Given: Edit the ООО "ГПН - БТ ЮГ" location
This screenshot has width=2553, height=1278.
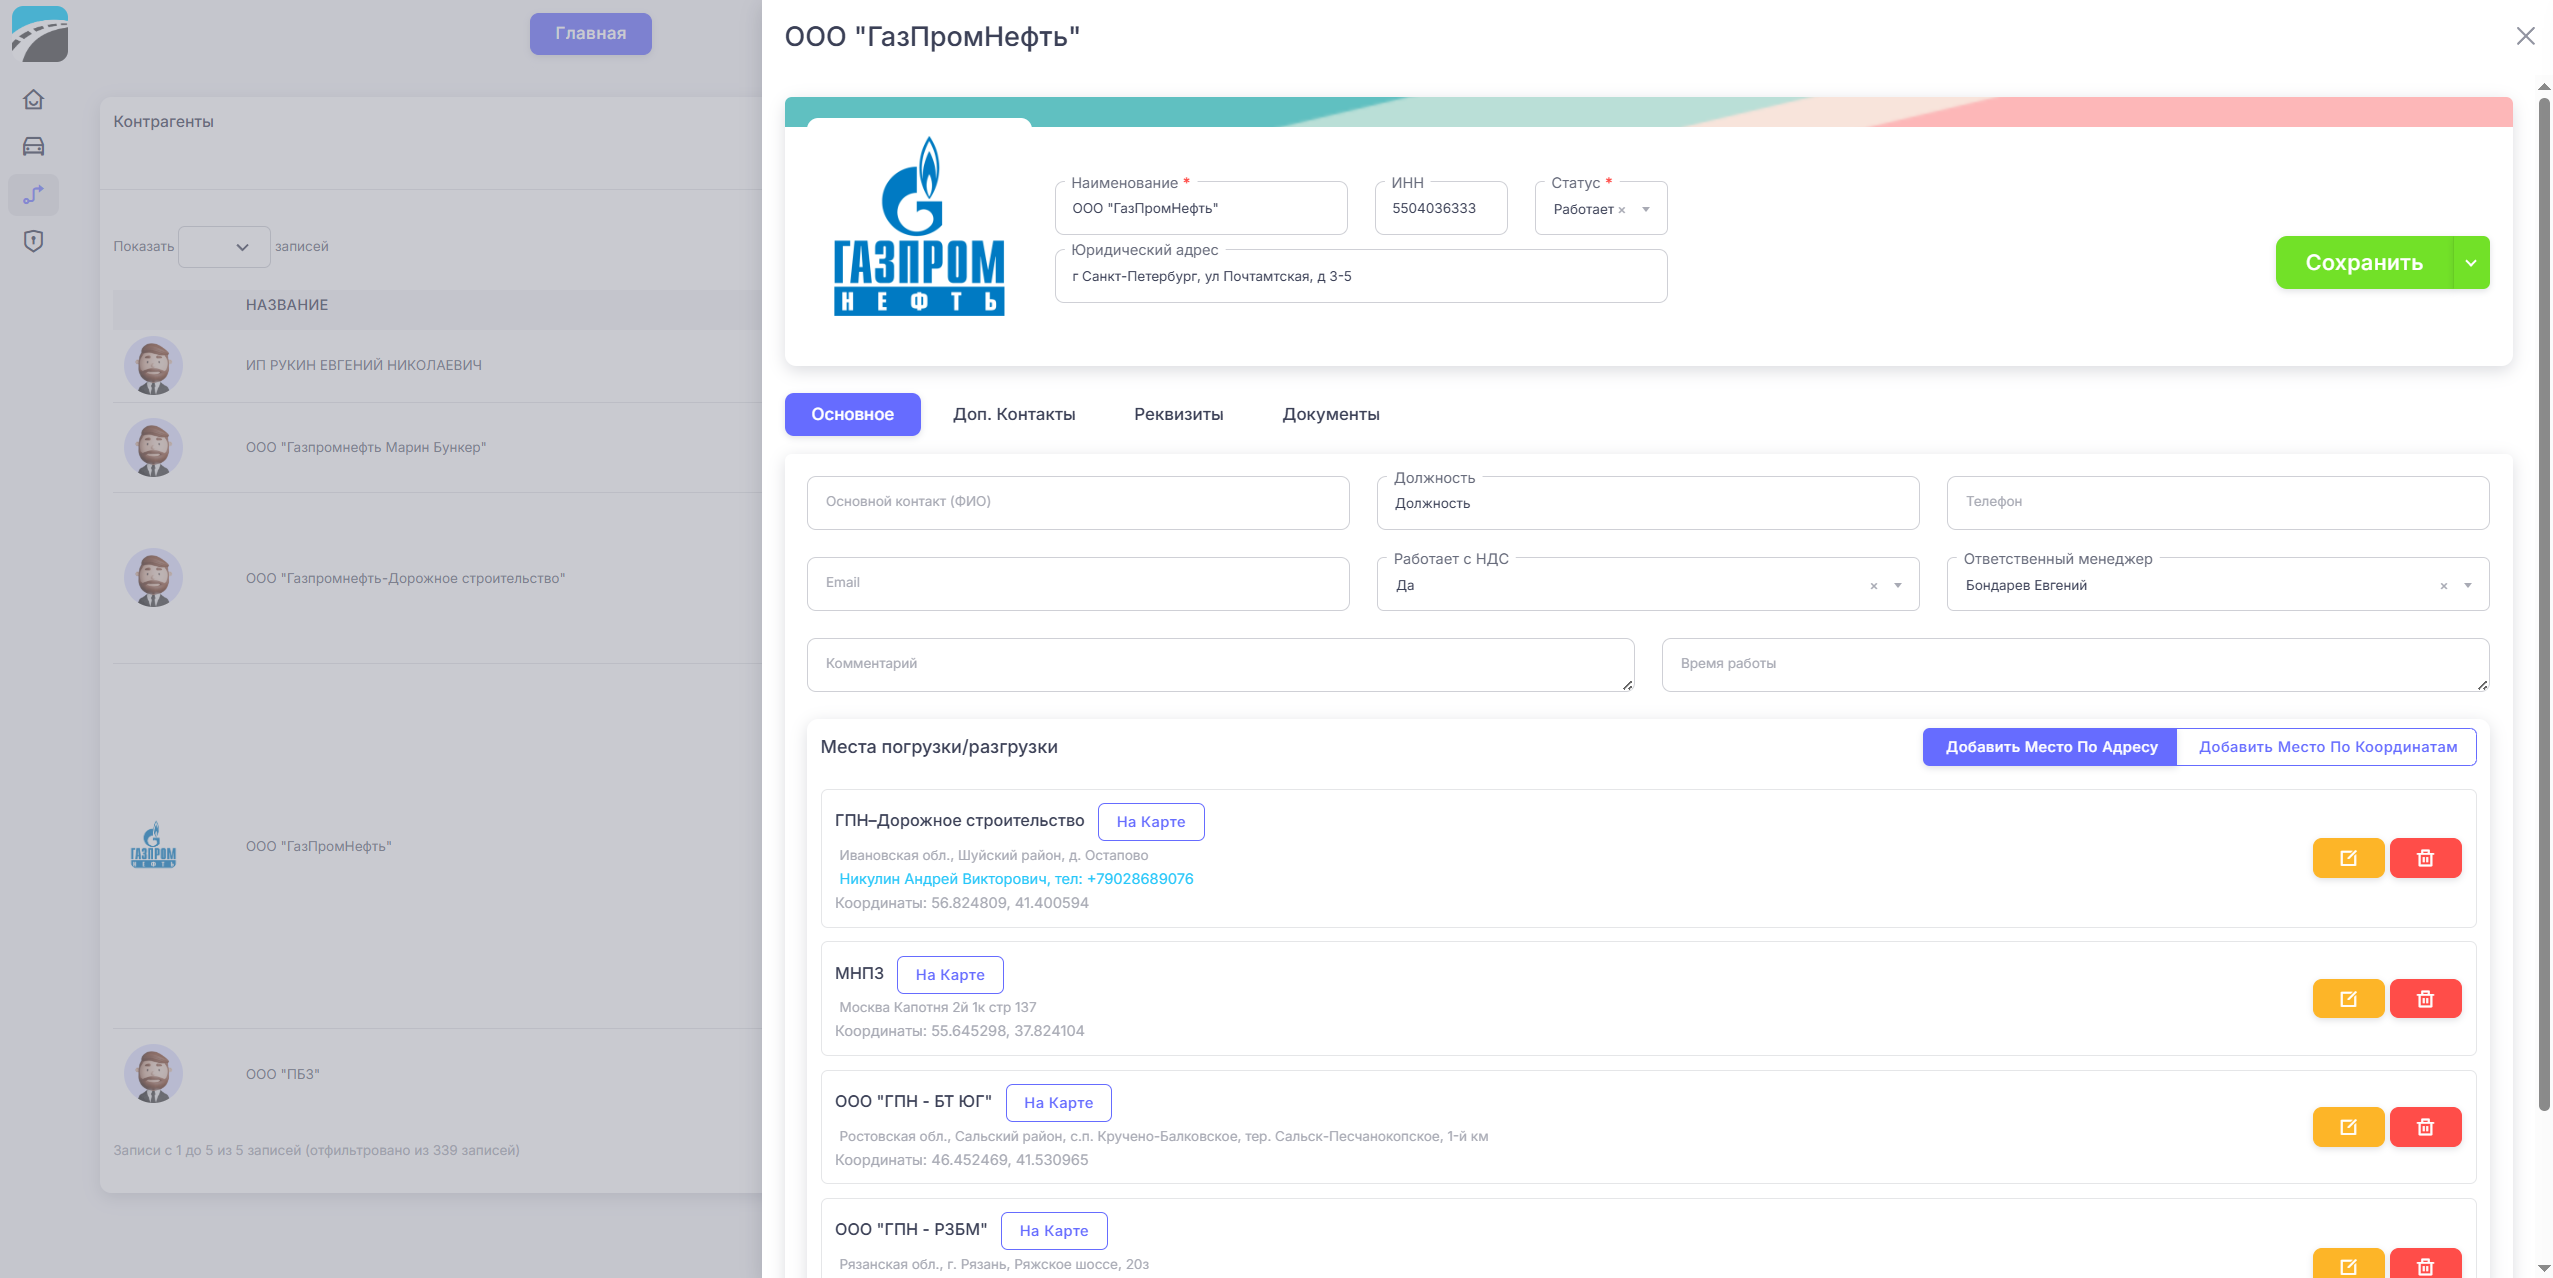Looking at the screenshot, I should [2348, 1127].
